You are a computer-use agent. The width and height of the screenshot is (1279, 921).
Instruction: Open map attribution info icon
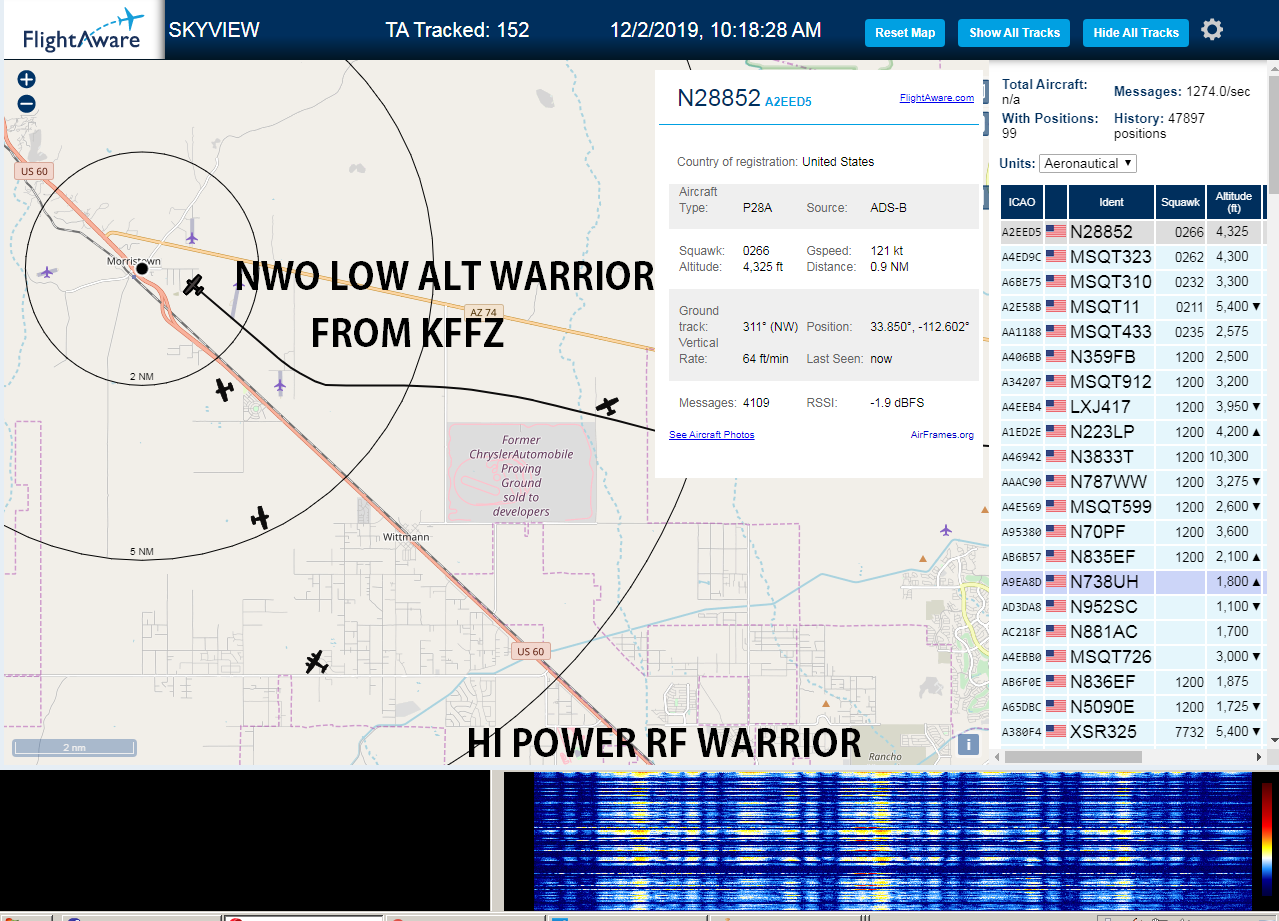pos(968,744)
